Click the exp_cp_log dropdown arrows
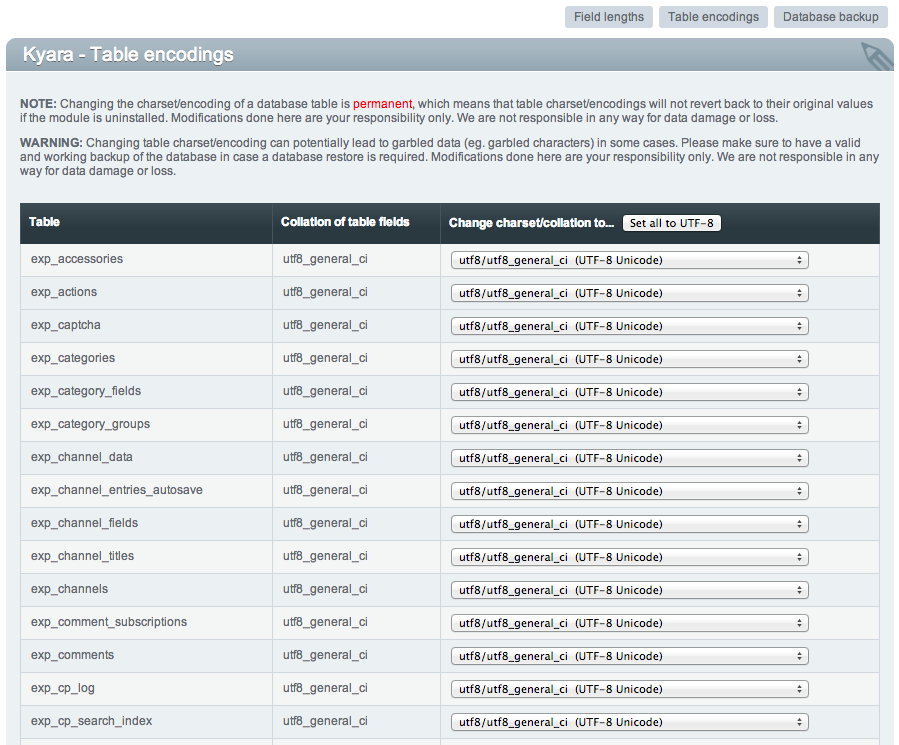Screen dimensions: 899x745 click(x=799, y=689)
